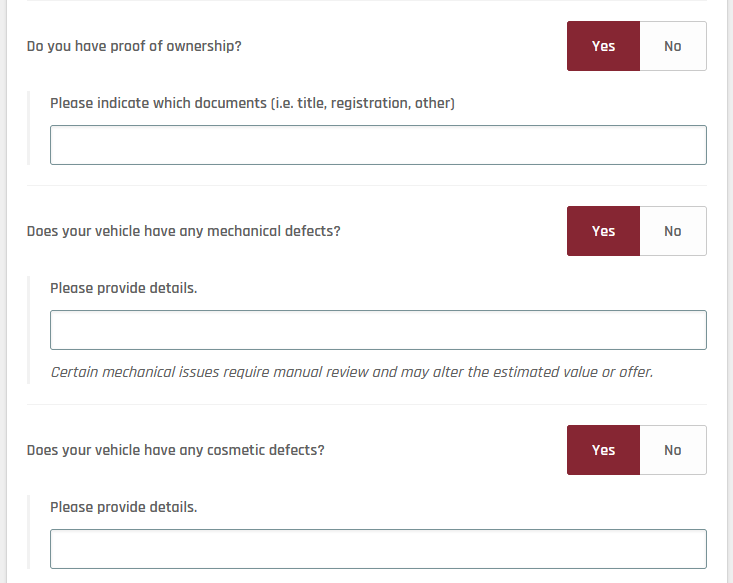Click the cosmetic defects question text
This screenshot has height=583, width=733.
pyautogui.click(x=175, y=450)
